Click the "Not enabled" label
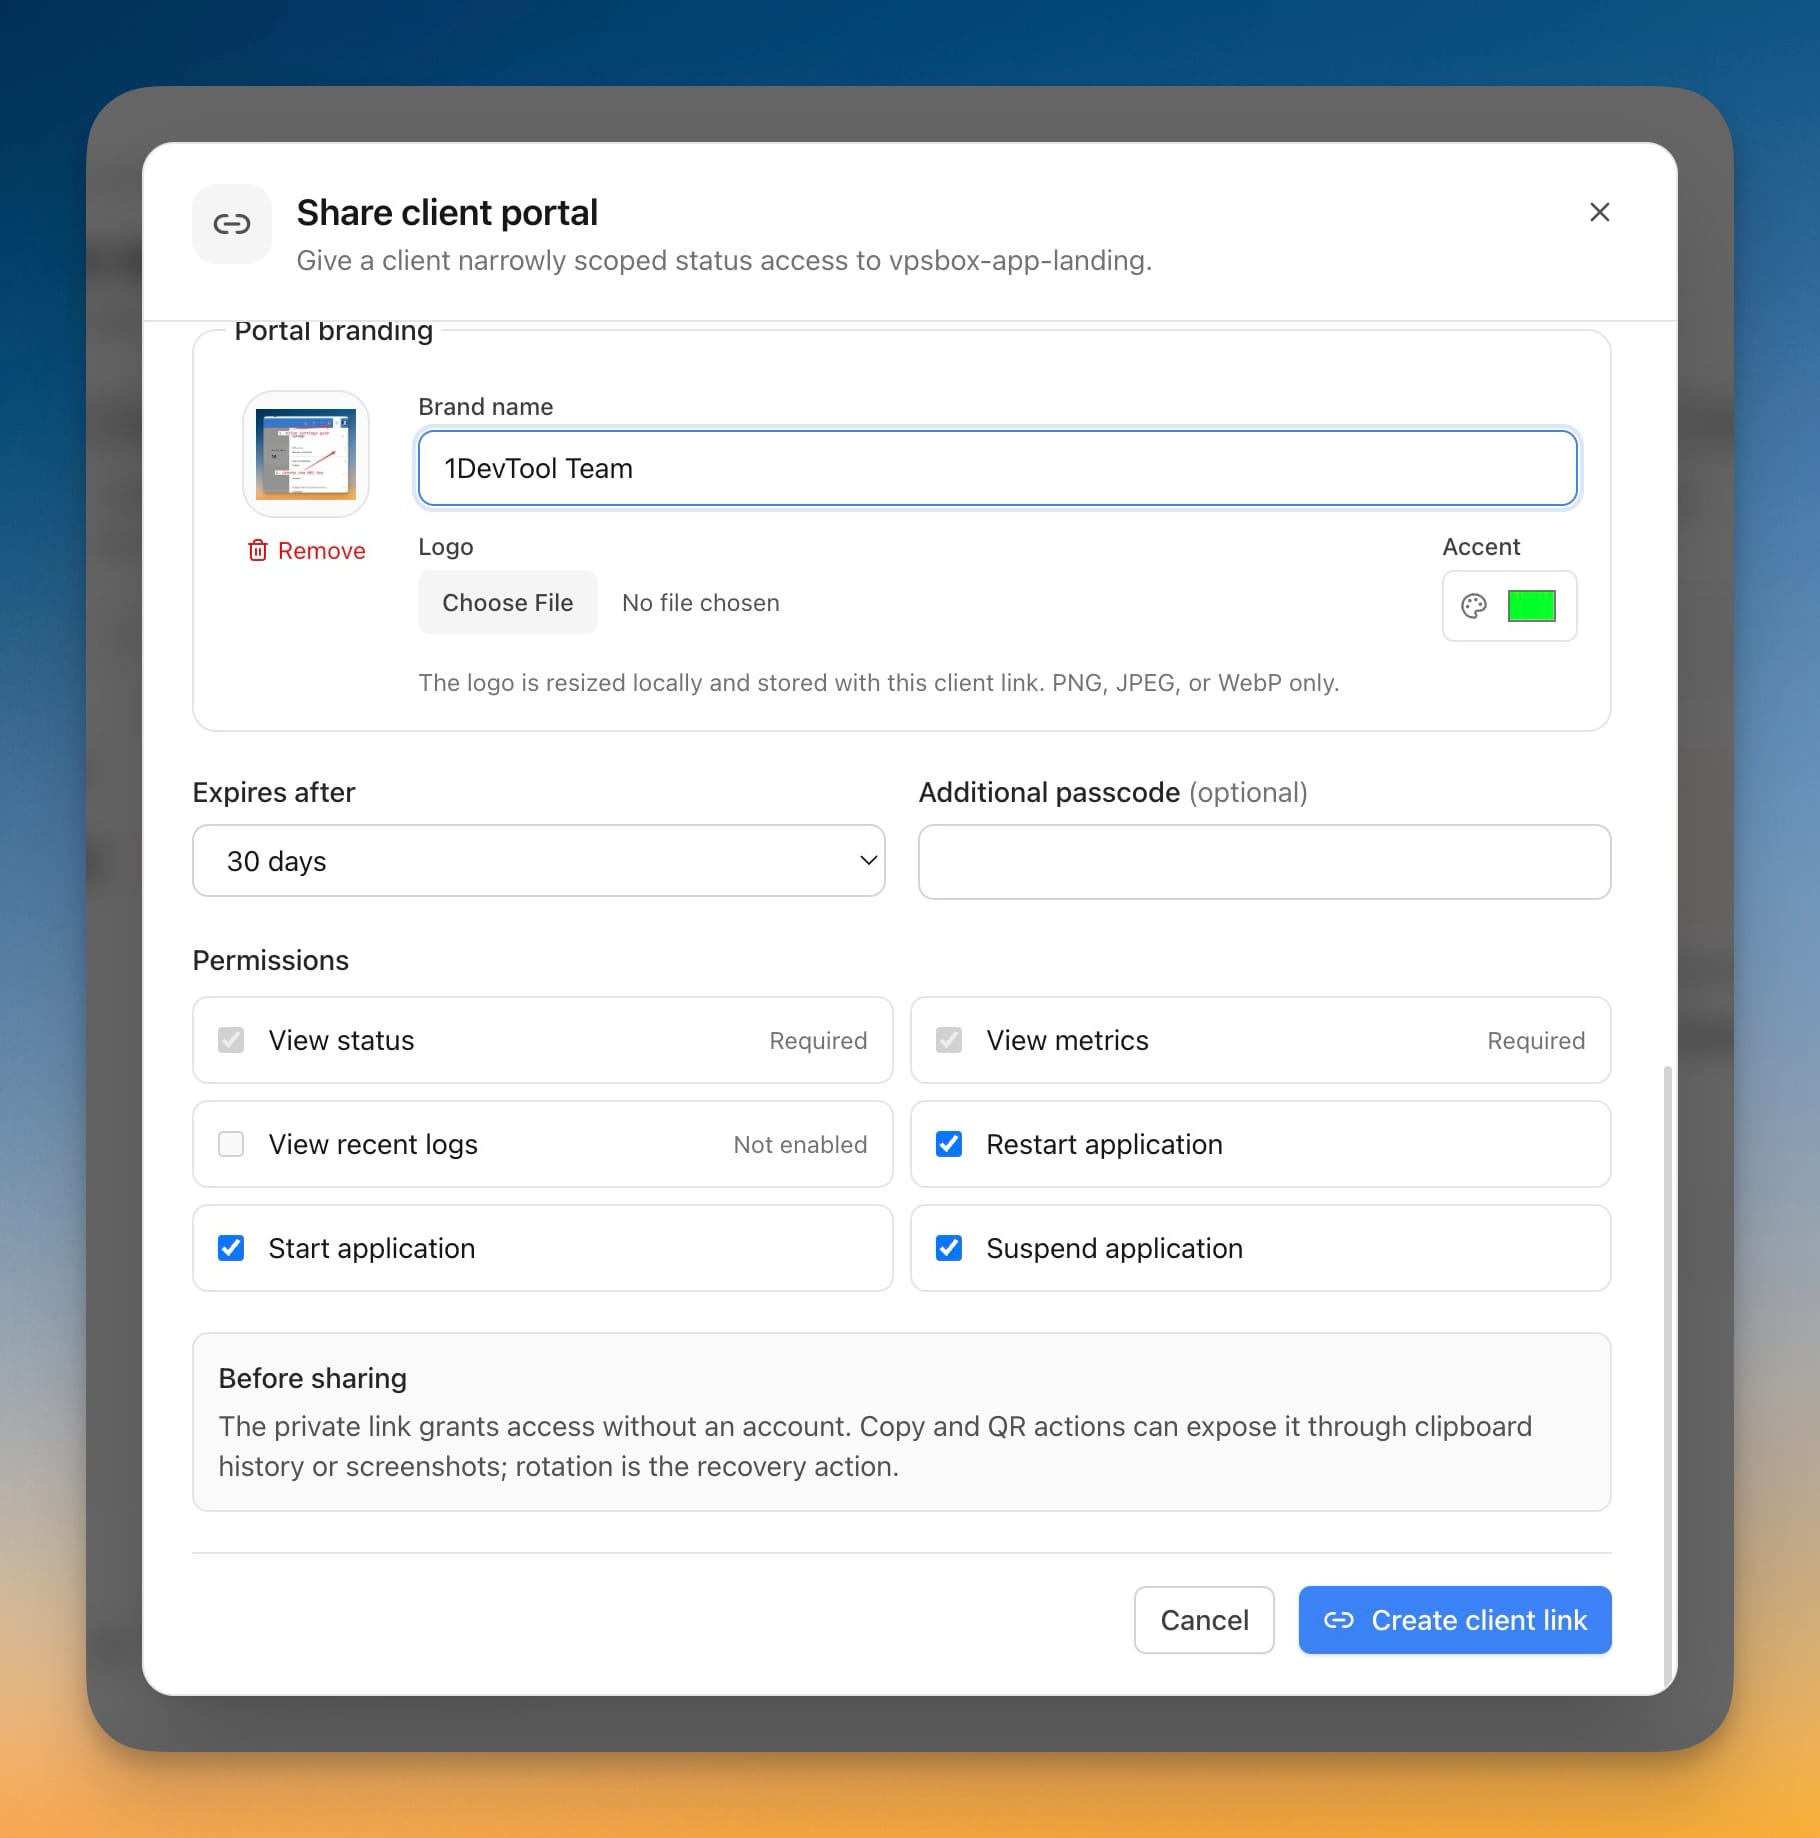This screenshot has height=1838, width=1820. (x=800, y=1145)
